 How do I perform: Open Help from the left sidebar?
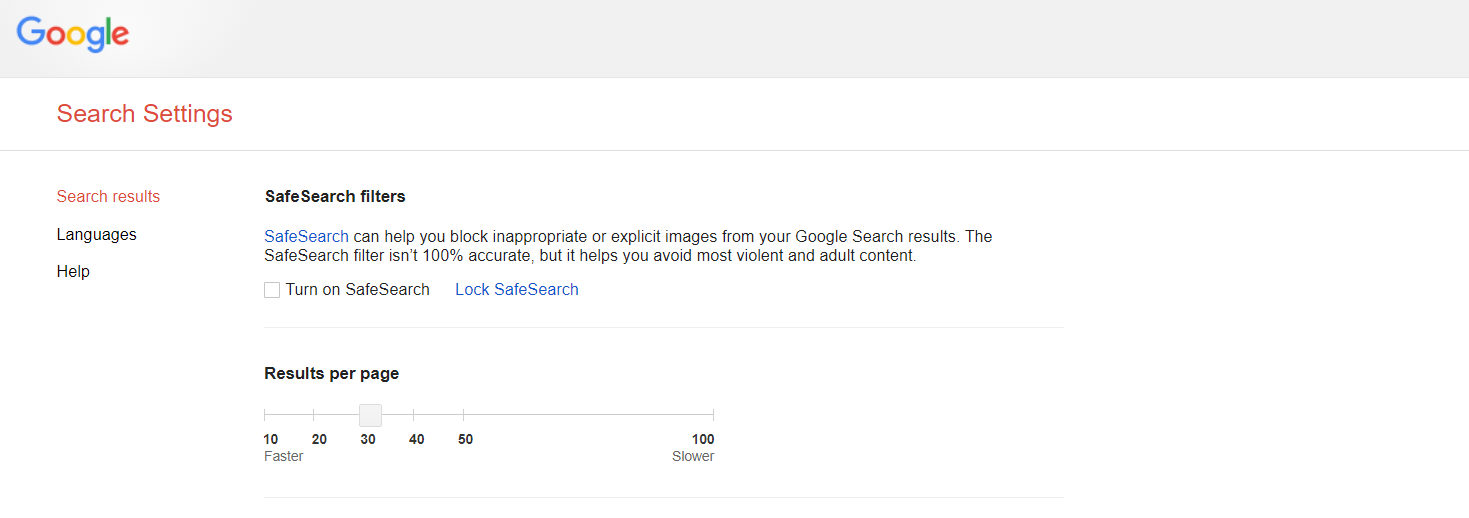[x=73, y=272]
